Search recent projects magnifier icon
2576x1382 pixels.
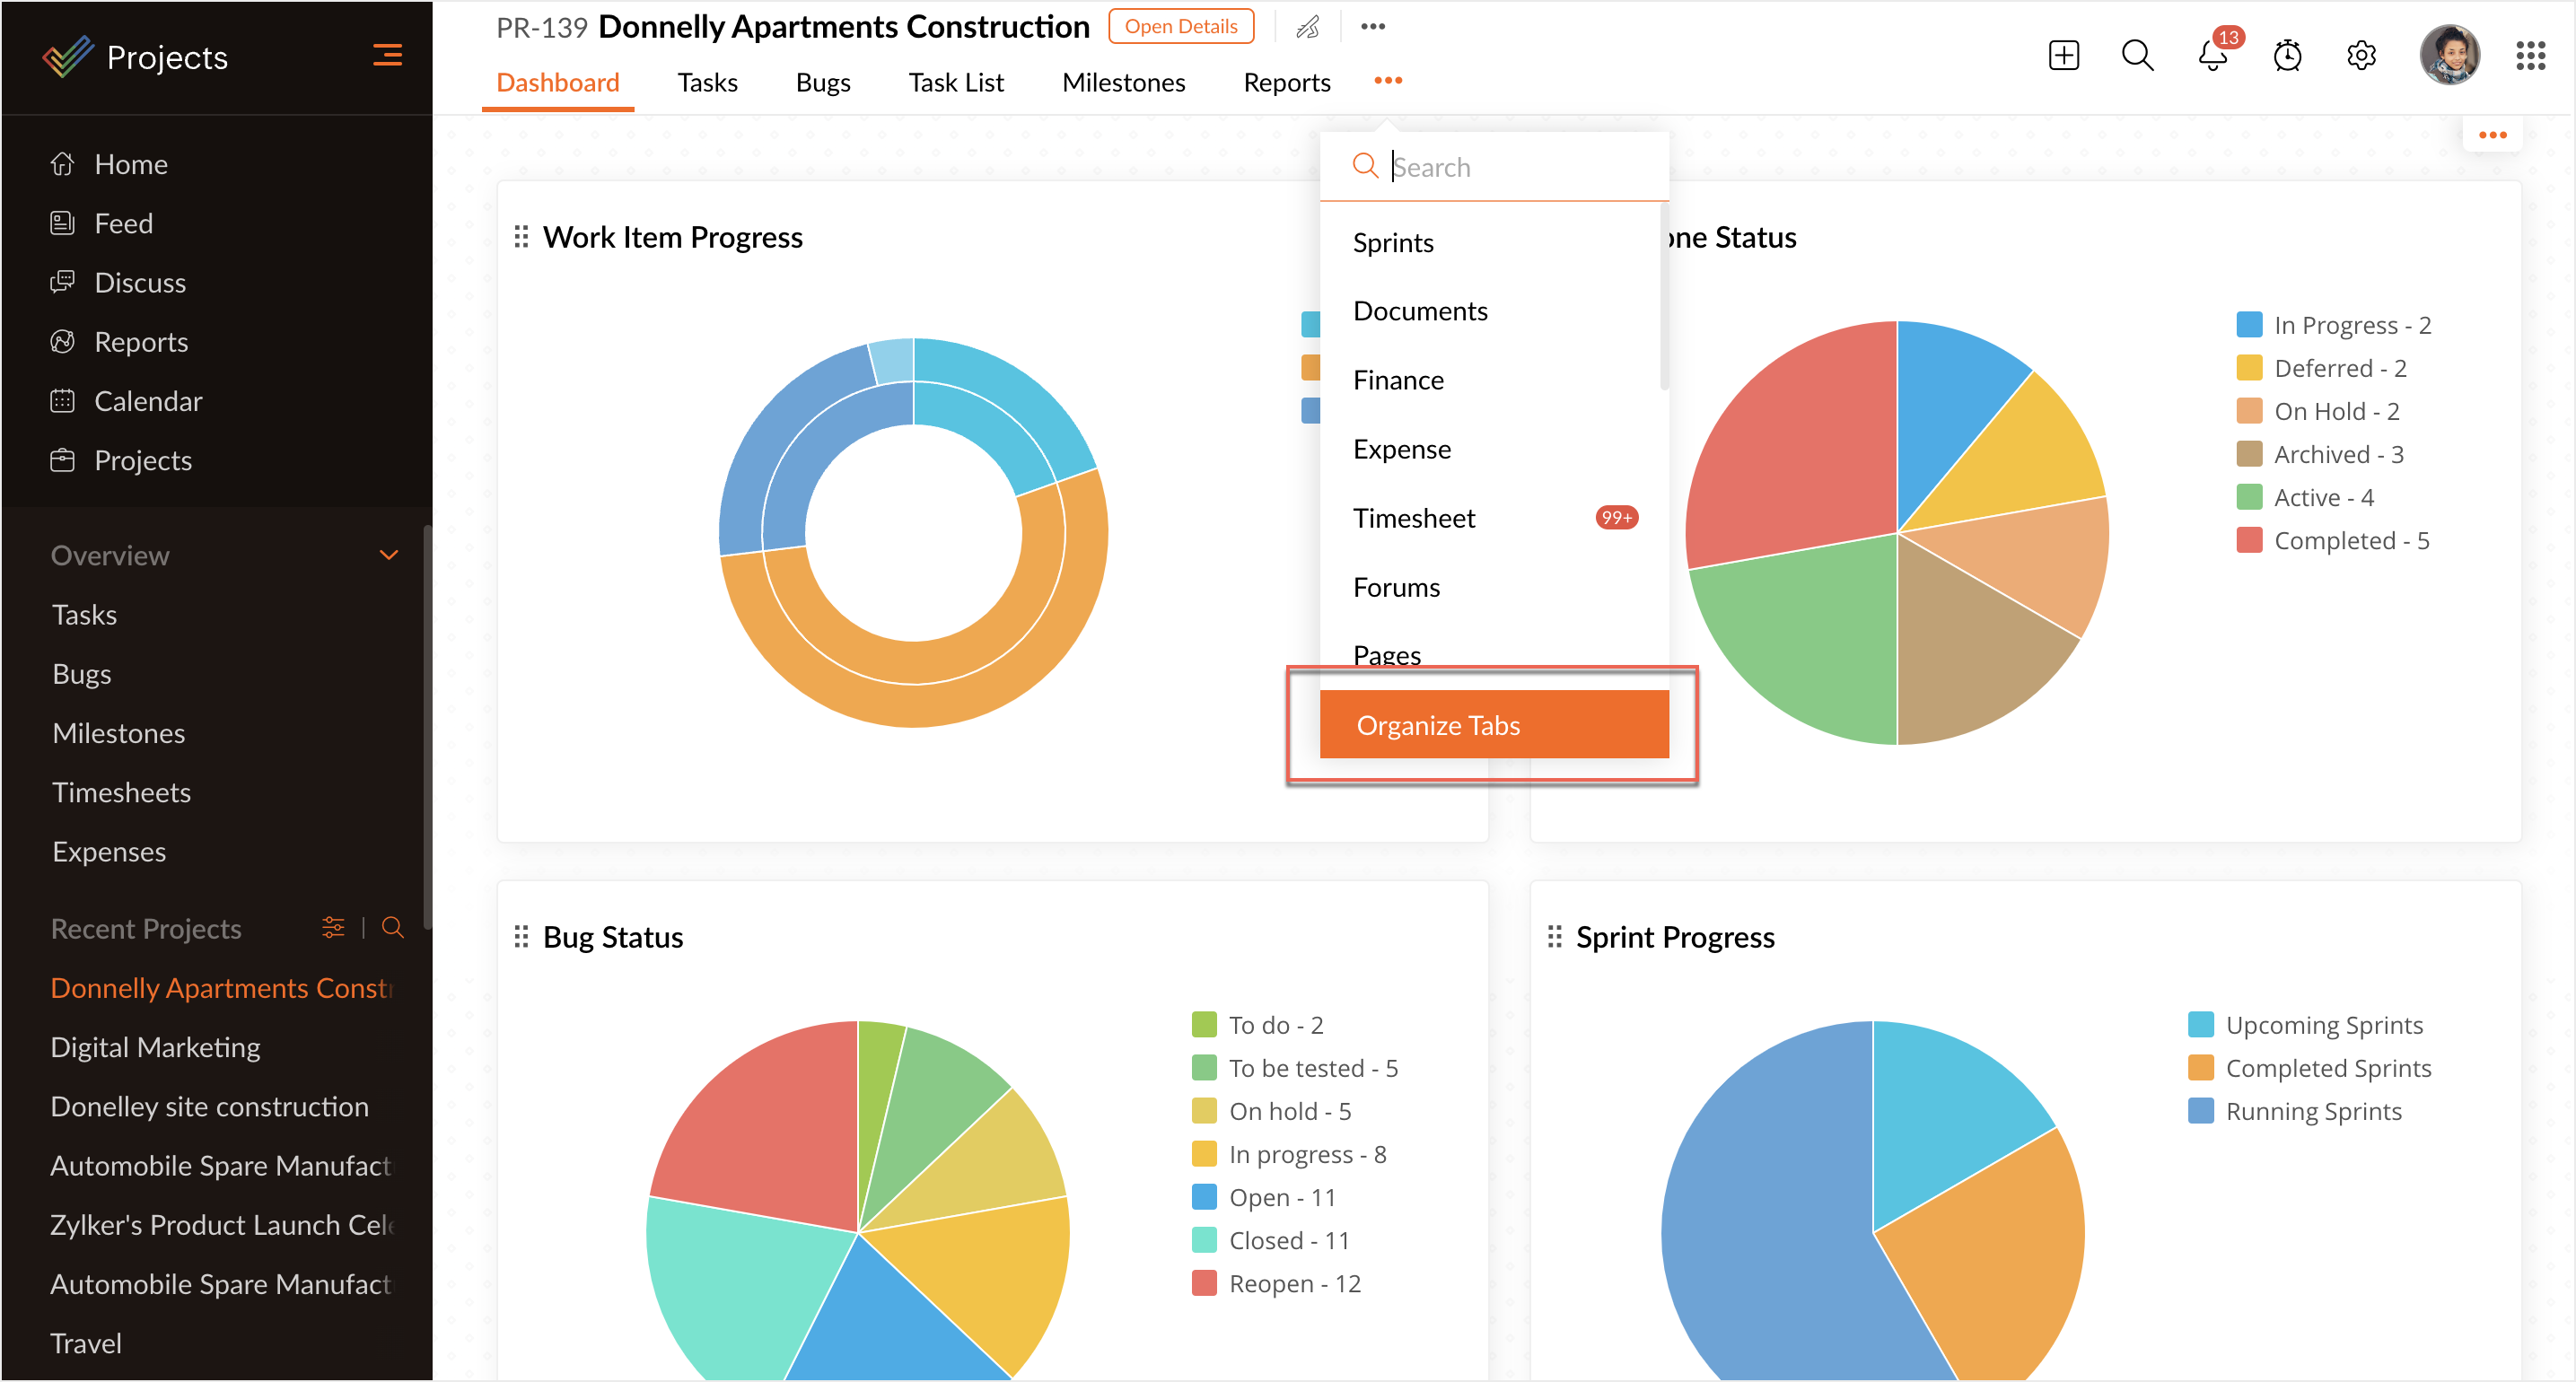[x=393, y=928]
